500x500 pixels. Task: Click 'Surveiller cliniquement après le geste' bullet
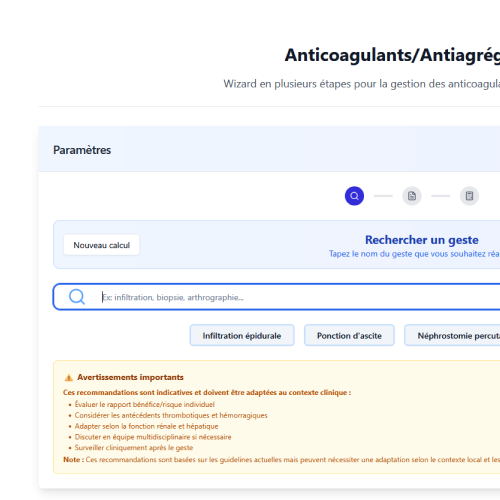(134, 448)
